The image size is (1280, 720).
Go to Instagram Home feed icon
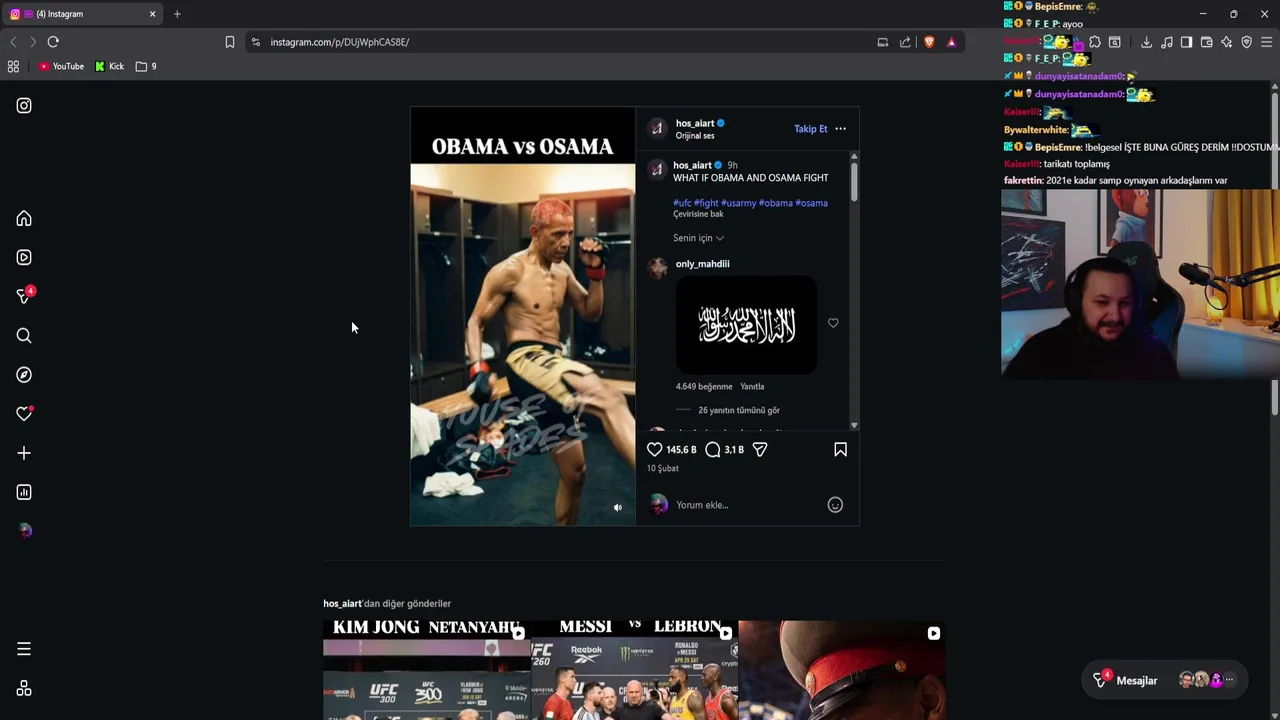[x=24, y=219]
